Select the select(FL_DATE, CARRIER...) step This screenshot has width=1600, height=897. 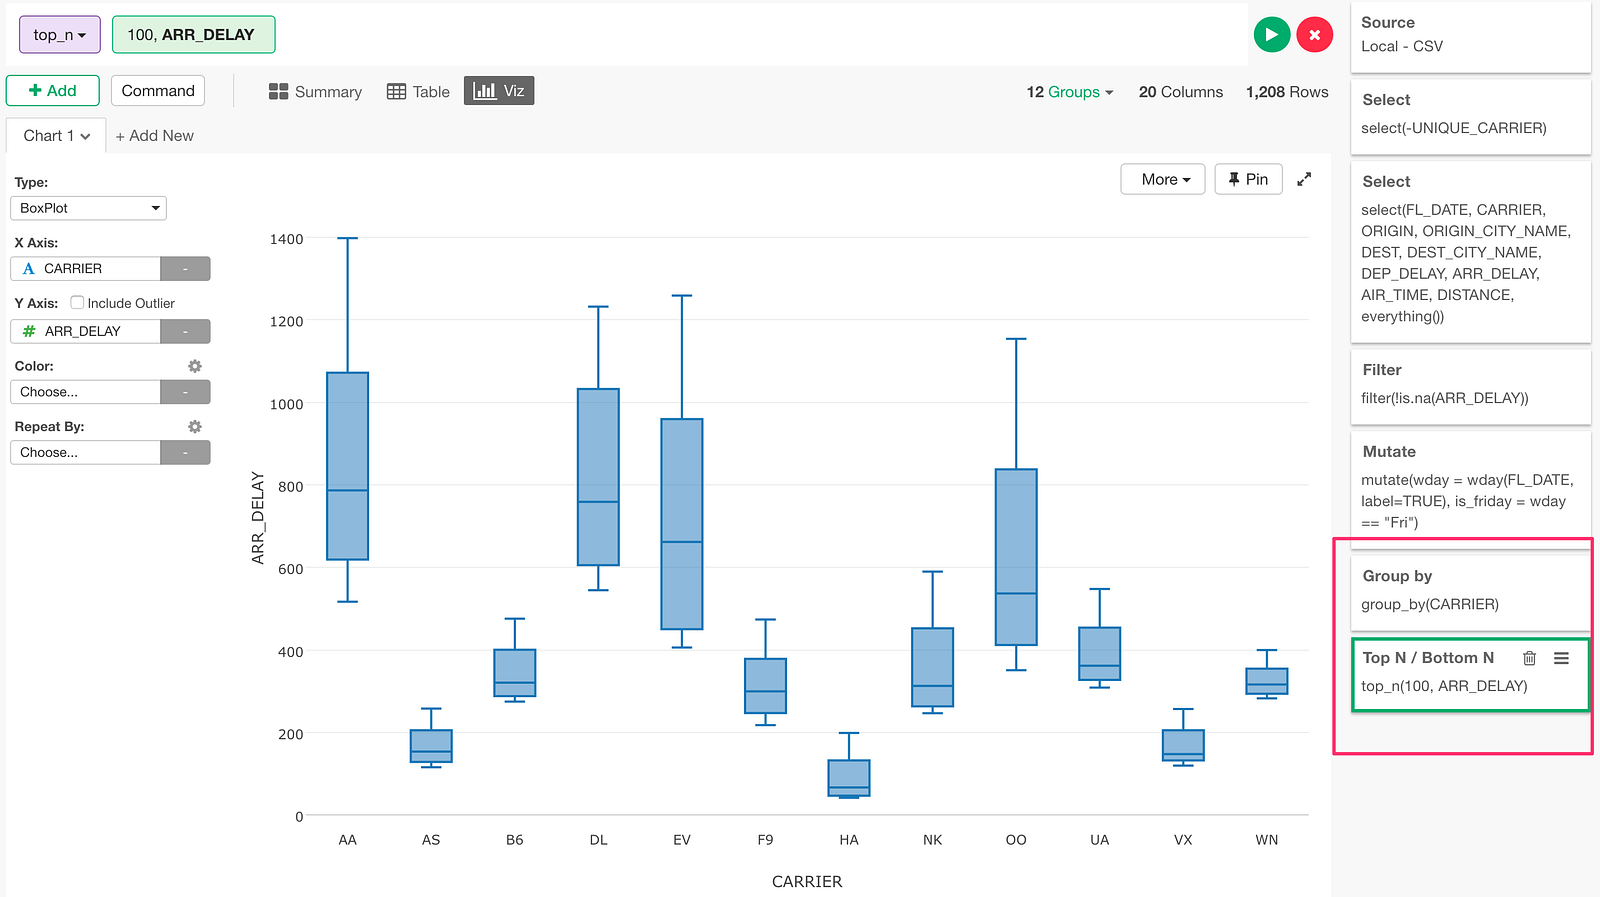pyautogui.click(x=1470, y=252)
